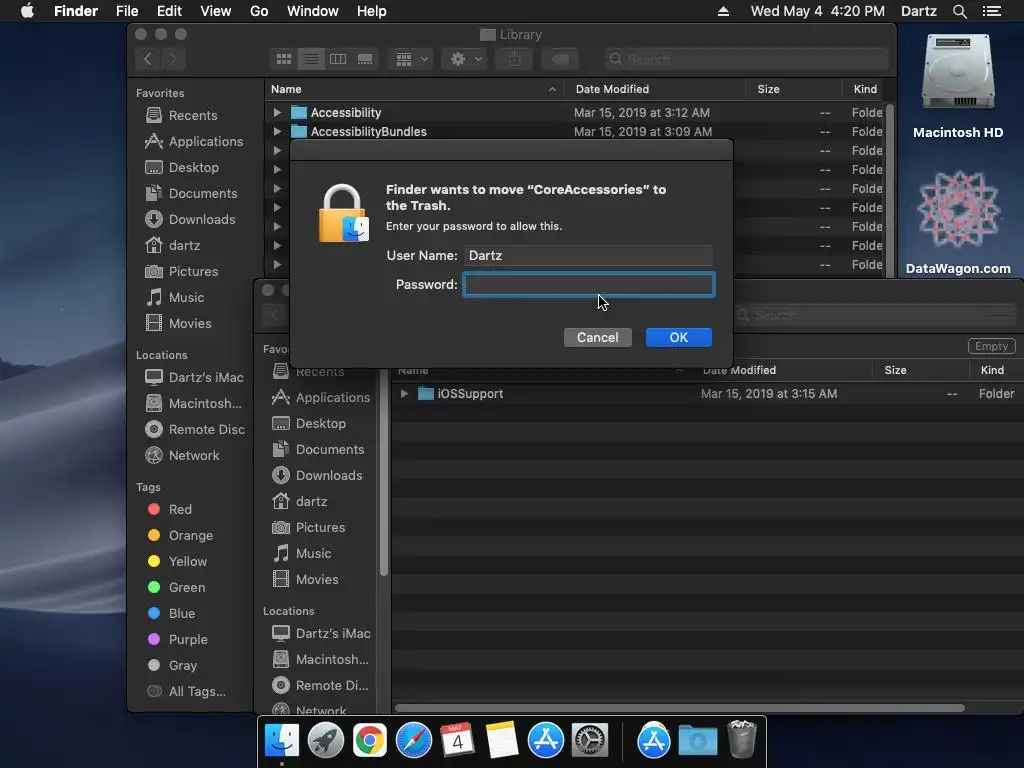Open the Help menu
Image resolution: width=1024 pixels, height=768 pixels.
pyautogui.click(x=372, y=11)
